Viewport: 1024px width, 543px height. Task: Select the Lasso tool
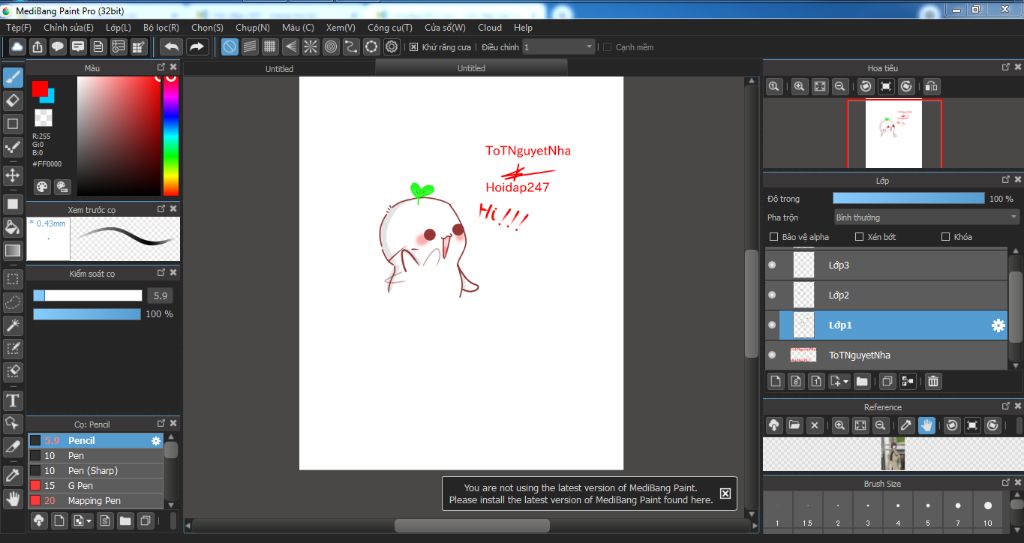tap(12, 303)
